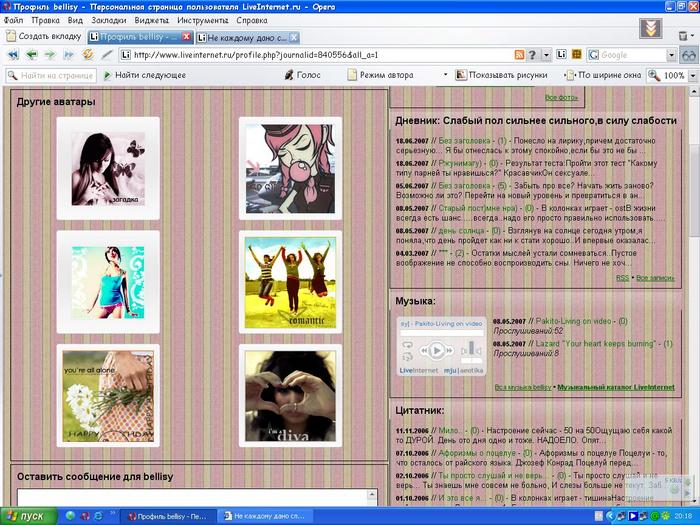Open the Режим автора dropdown arrow
This screenshot has width=700, height=525.
(445, 75)
